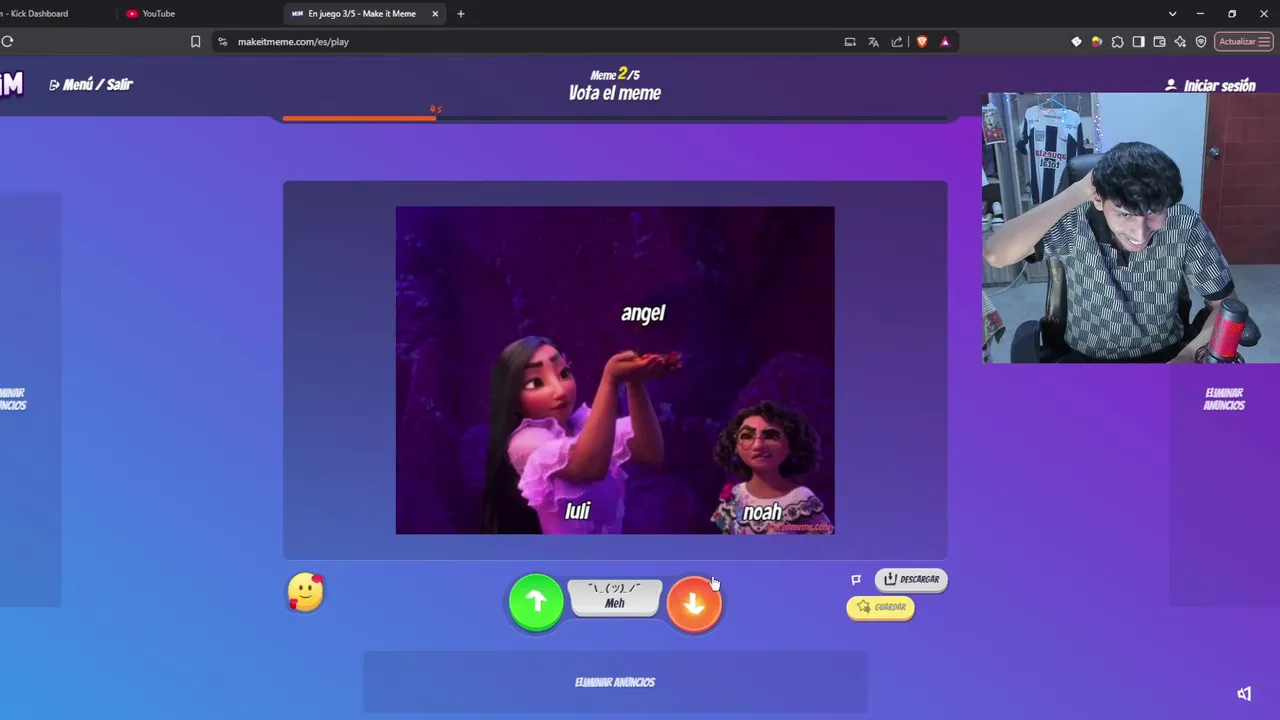The image size is (1280, 720).
Task: Click Menú / Salir to leave game
Action: (x=90, y=85)
